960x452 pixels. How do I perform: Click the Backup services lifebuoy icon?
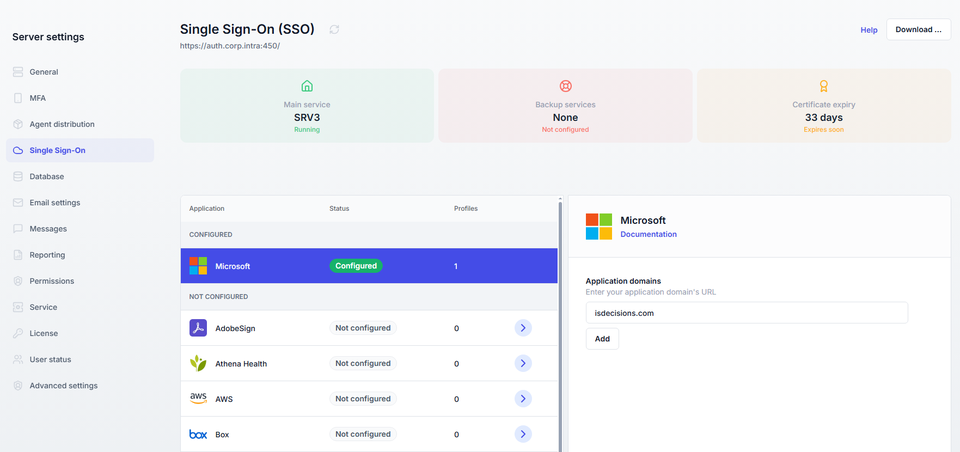tap(565, 87)
